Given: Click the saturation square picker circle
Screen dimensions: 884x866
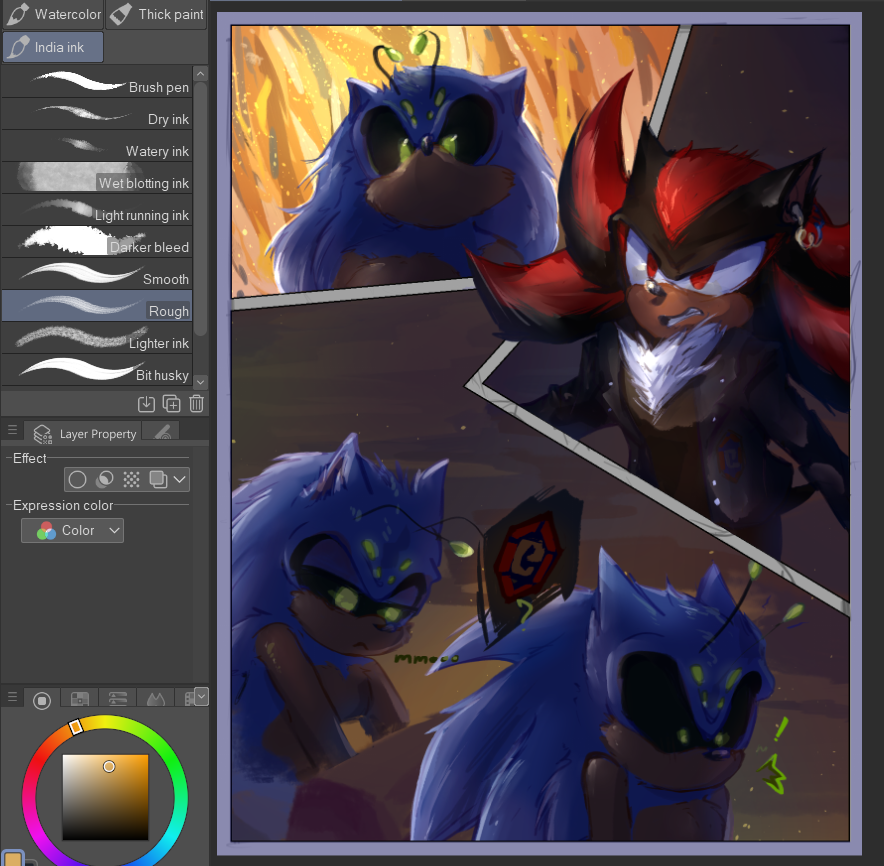Looking at the screenshot, I should pos(109,766).
